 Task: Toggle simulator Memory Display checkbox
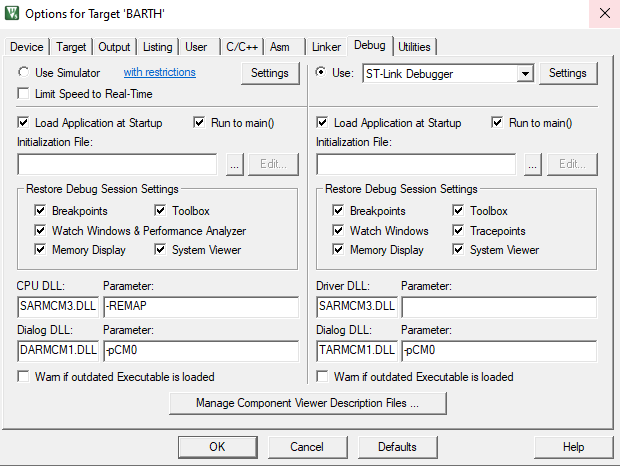pyautogui.click(x=40, y=250)
